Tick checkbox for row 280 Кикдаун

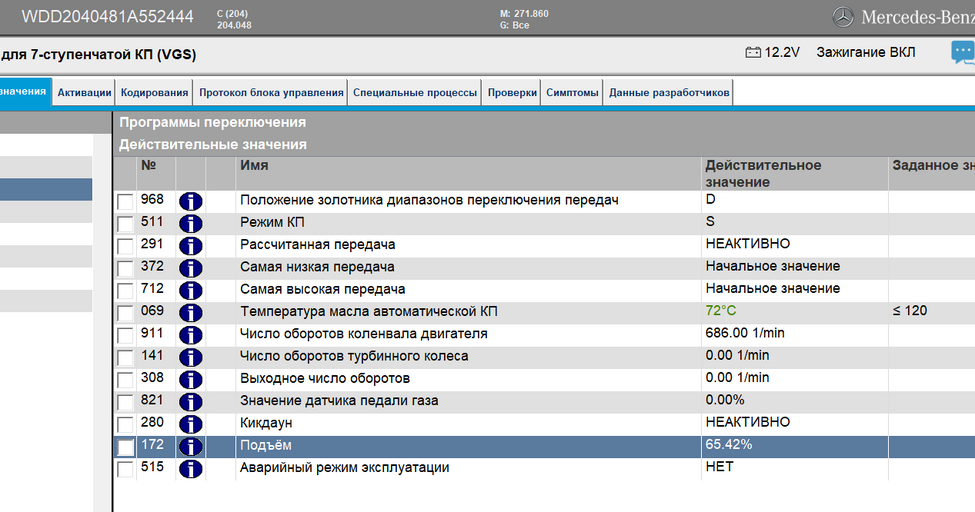pos(125,425)
